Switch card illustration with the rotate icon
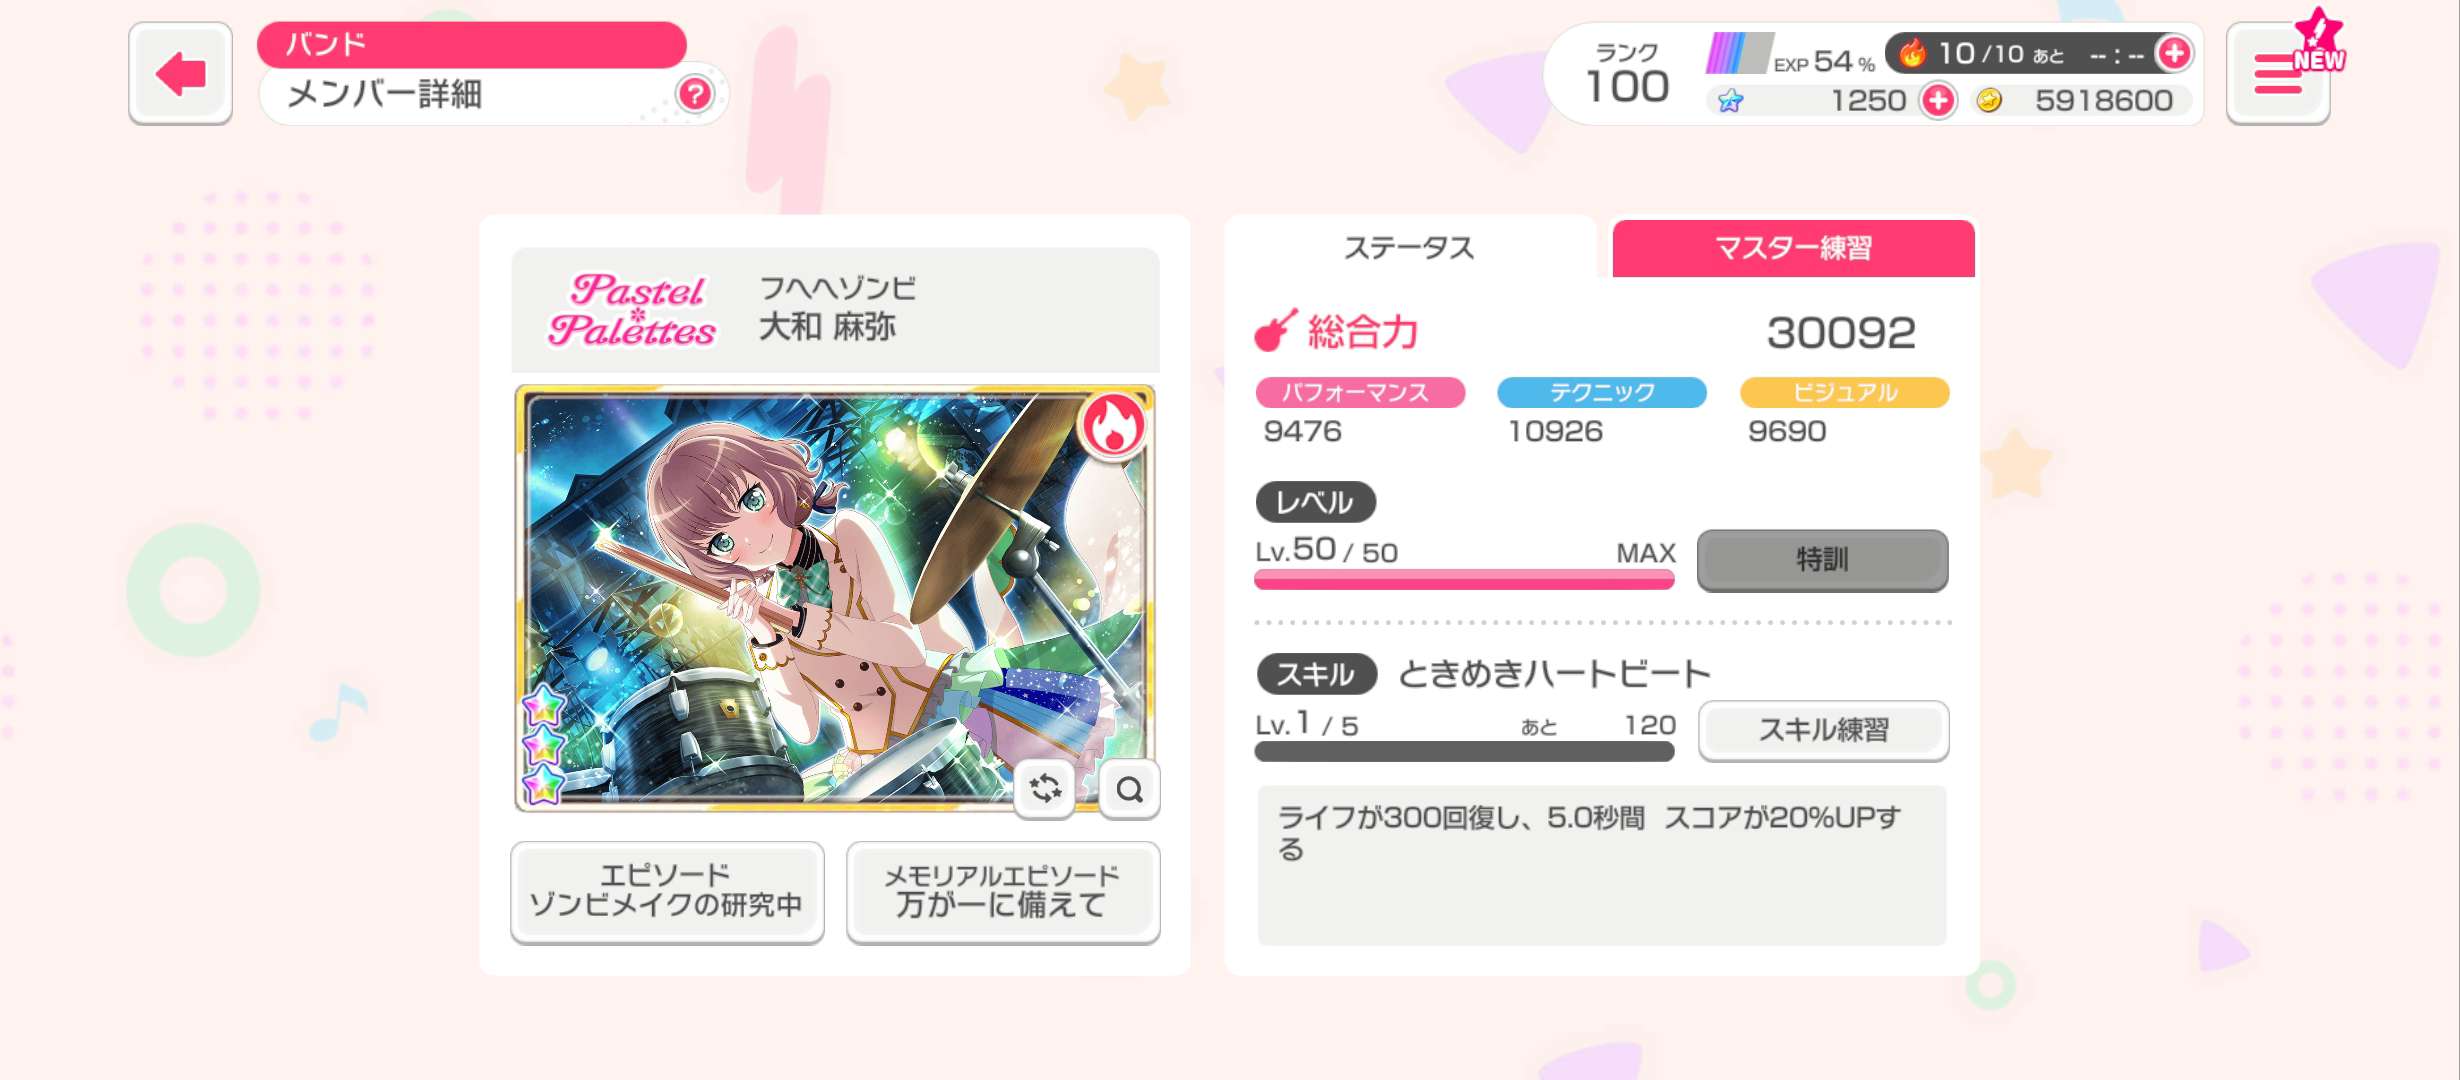 point(1045,789)
